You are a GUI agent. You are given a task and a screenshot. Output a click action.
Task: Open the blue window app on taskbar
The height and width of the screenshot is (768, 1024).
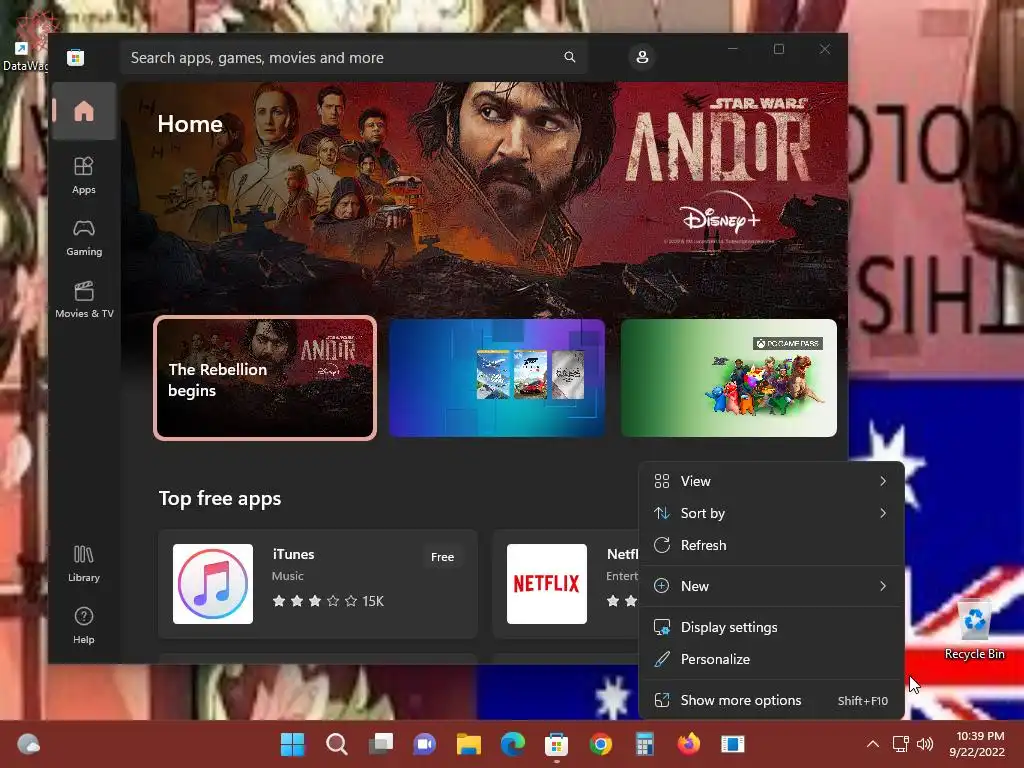tap(733, 744)
